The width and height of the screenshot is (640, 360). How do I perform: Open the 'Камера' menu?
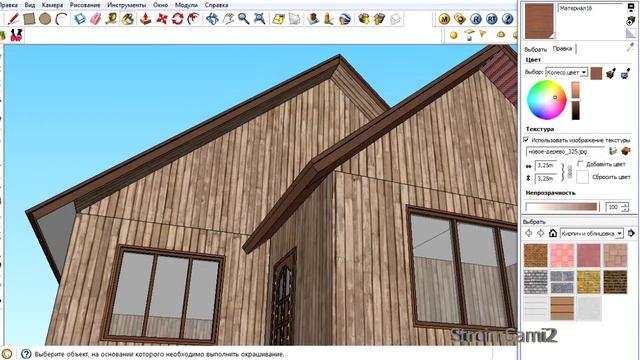pyautogui.click(x=52, y=5)
